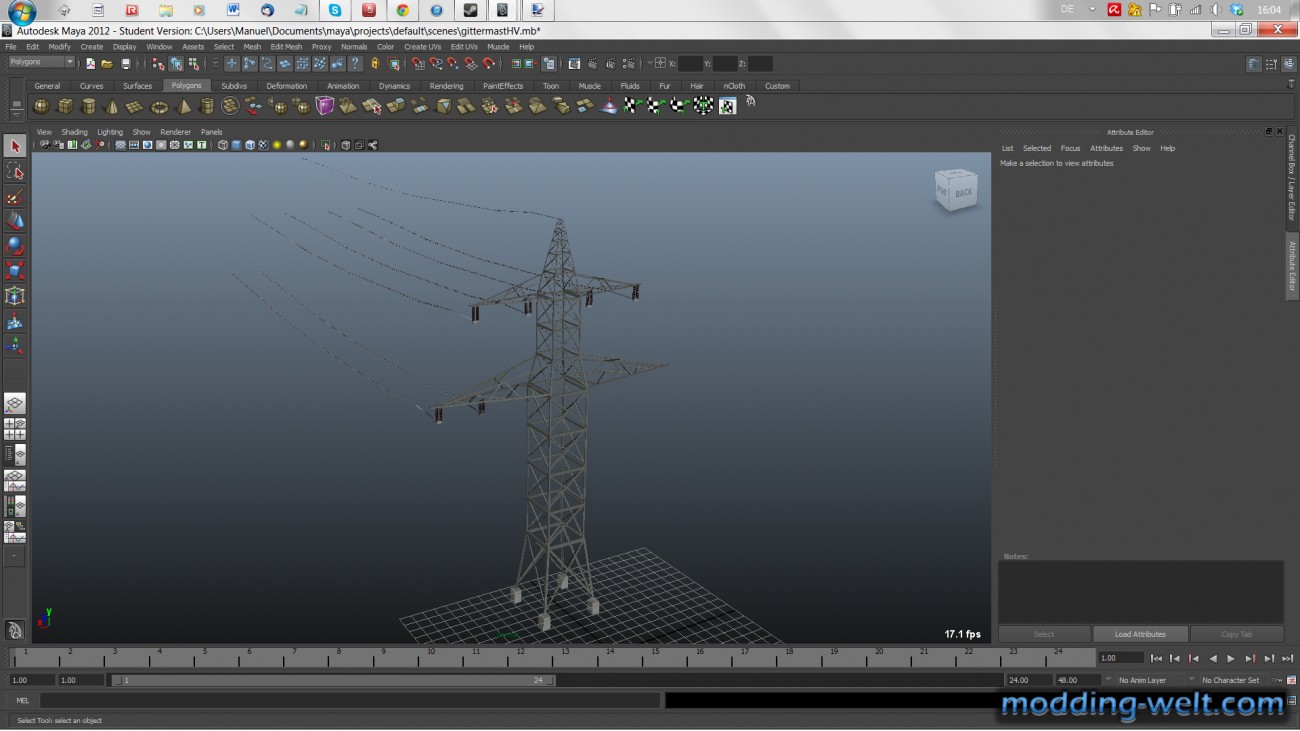Toggle smooth shade all in panel toolbar
Screen dimensions: 1300x731
coord(236,145)
